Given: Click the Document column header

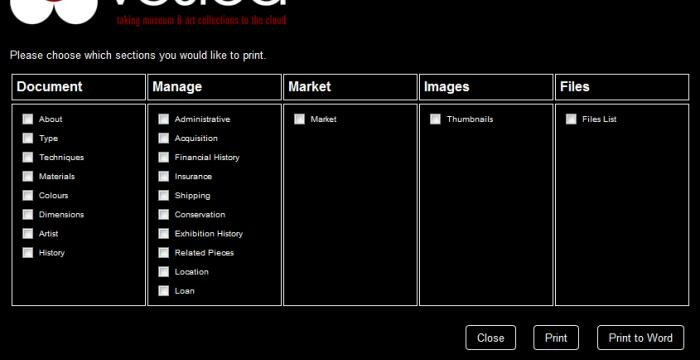Looking at the screenshot, I should pos(79,87).
